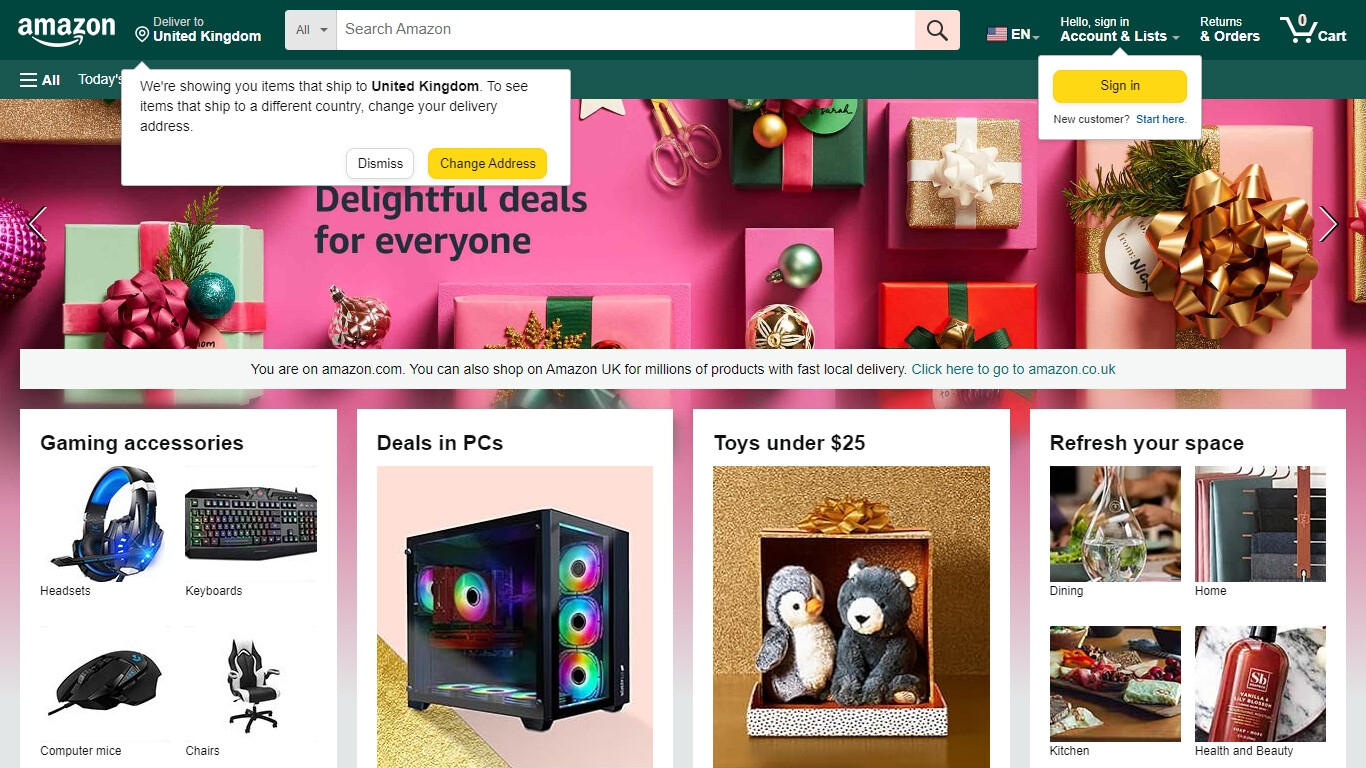Screen dimensions: 1366x768
Task: Go to next banner slide arrow
Action: tap(1328, 224)
